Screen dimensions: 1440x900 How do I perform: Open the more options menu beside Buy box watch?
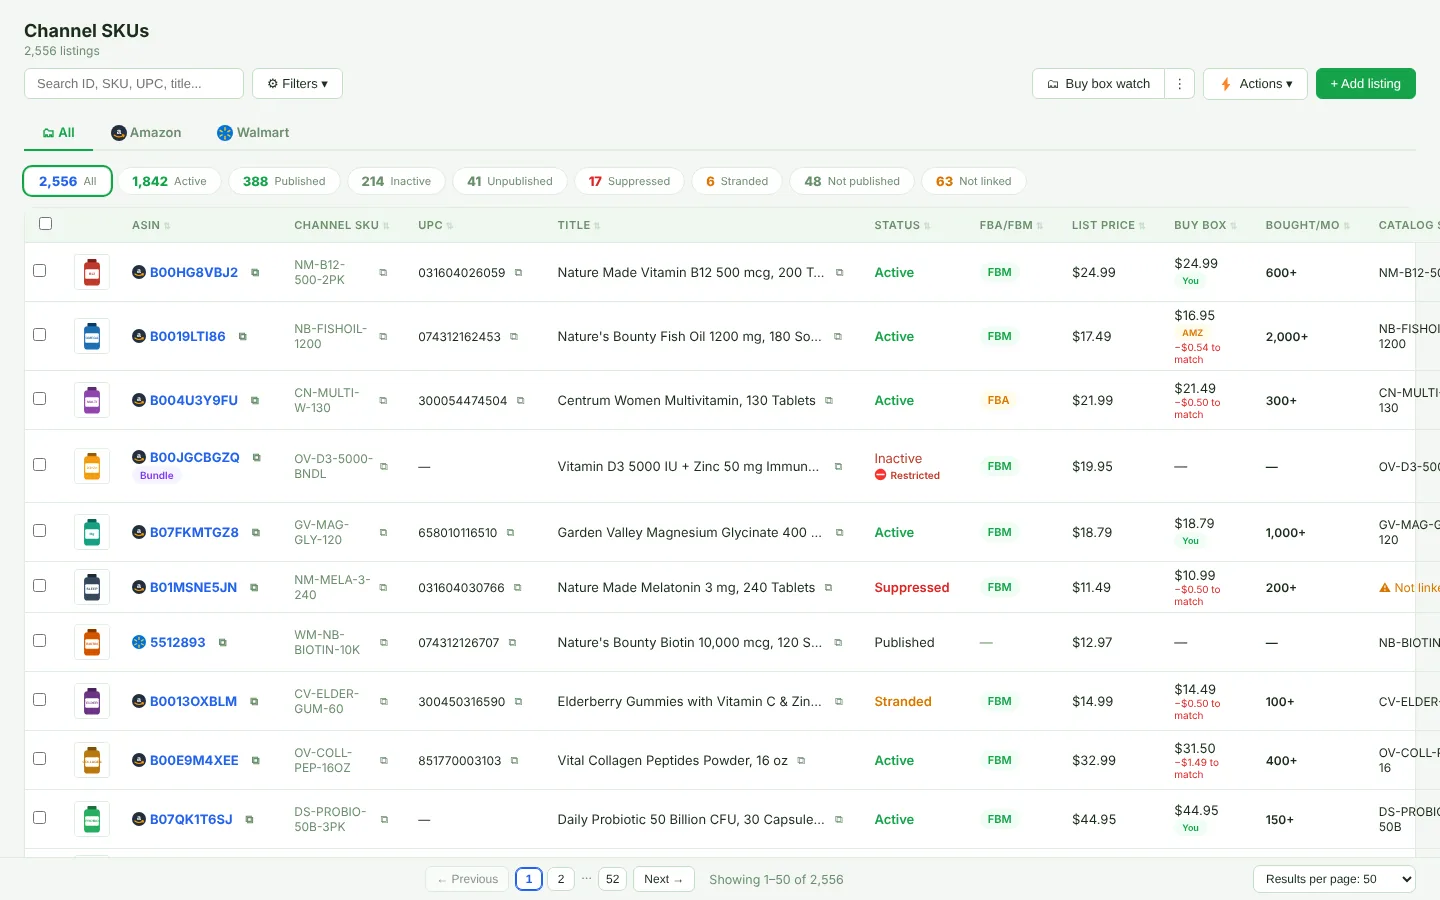click(1180, 84)
